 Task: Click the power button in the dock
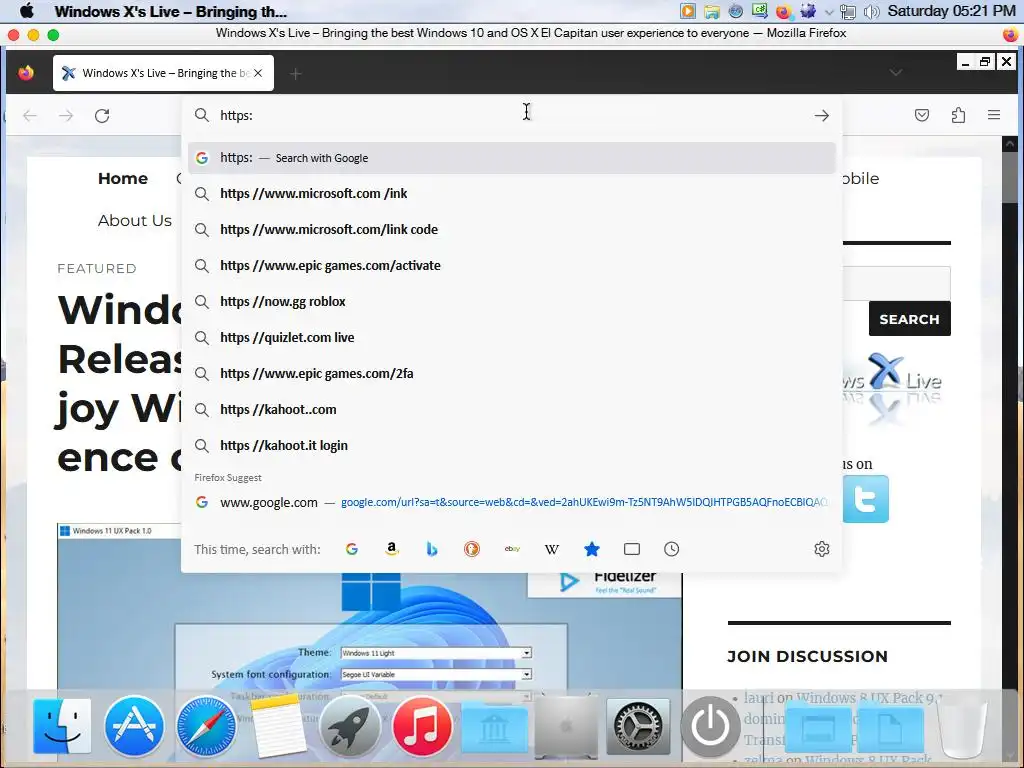[x=711, y=726]
